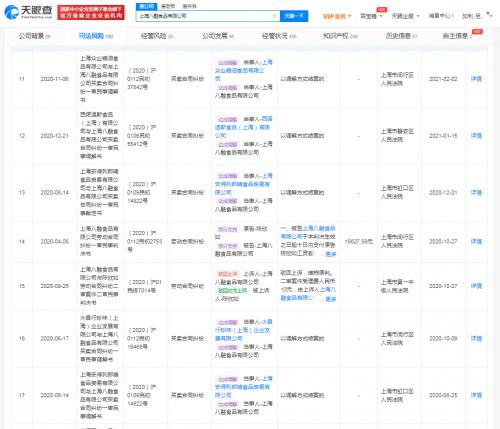Image resolution: width=500 pixels, height=429 pixels.
Task: Click row number 17
Action: (22, 395)
